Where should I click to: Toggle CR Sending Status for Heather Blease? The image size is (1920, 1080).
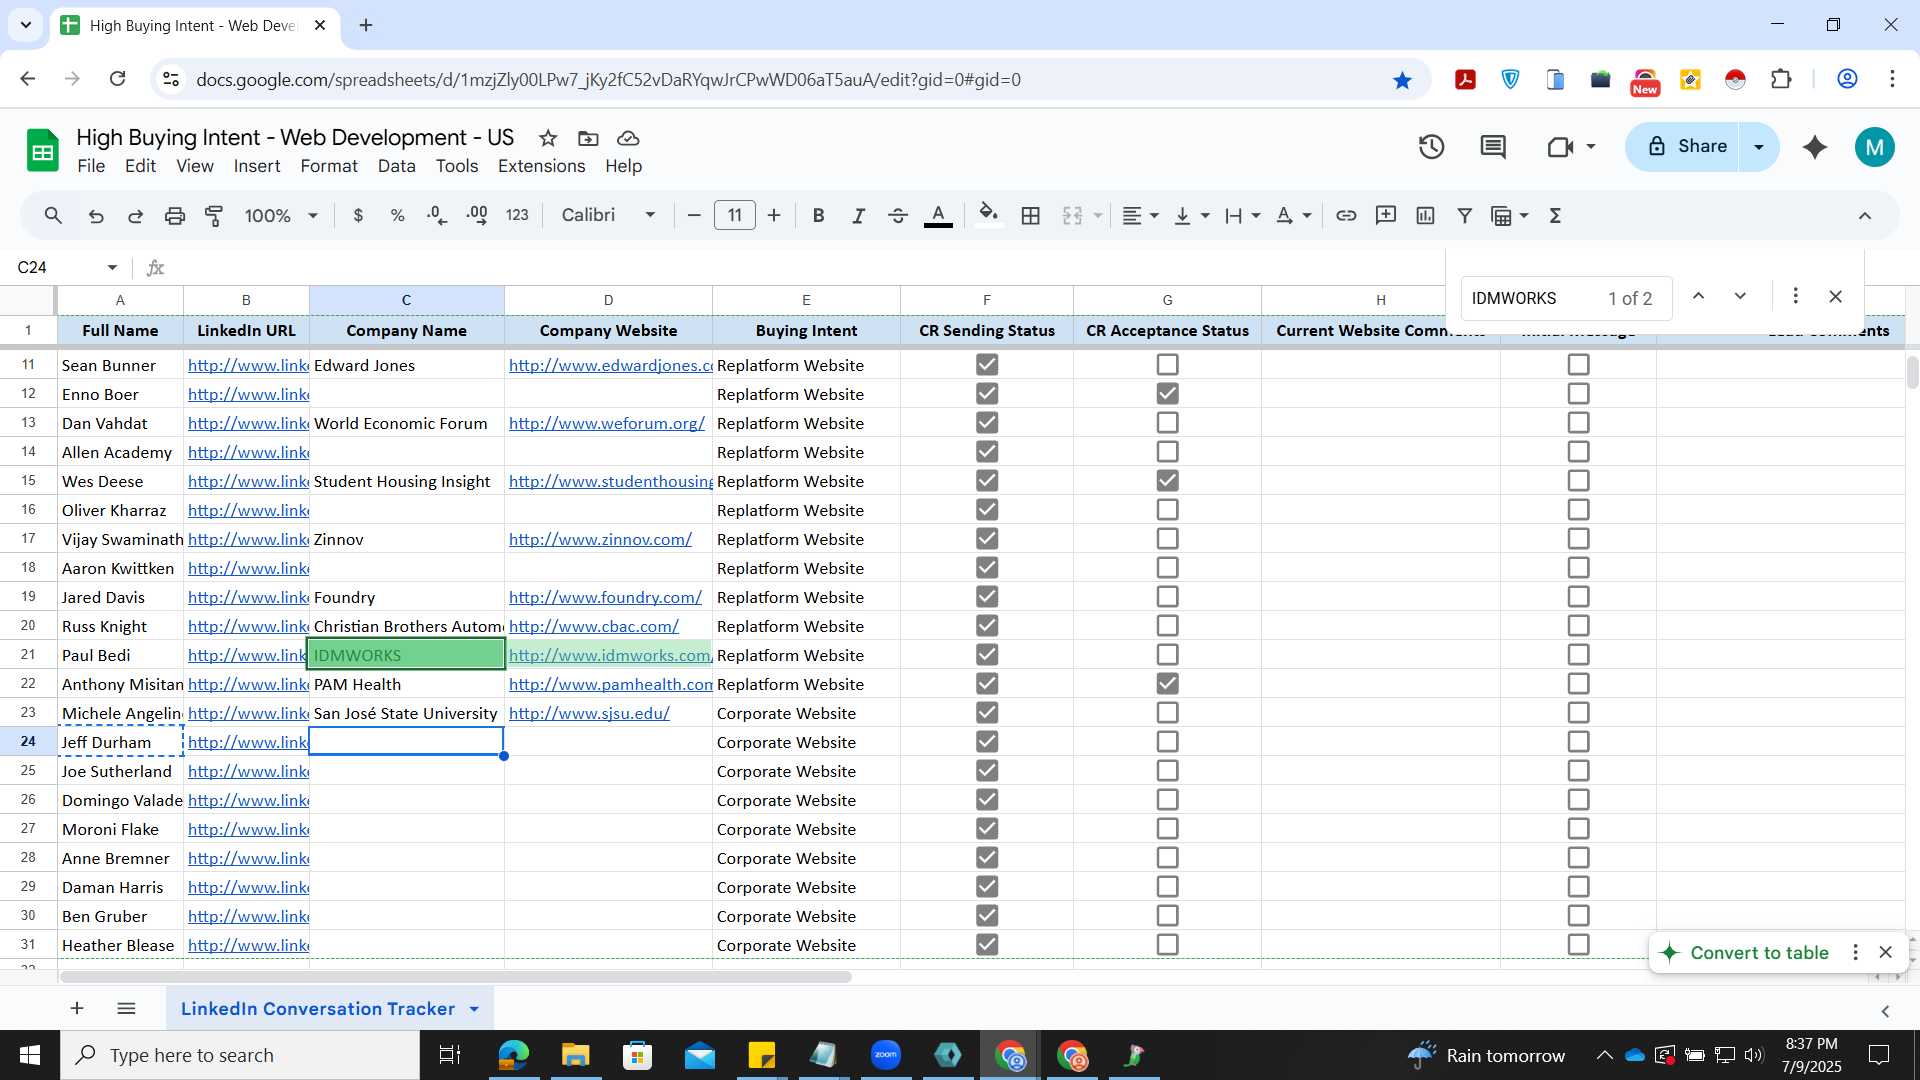tap(987, 945)
